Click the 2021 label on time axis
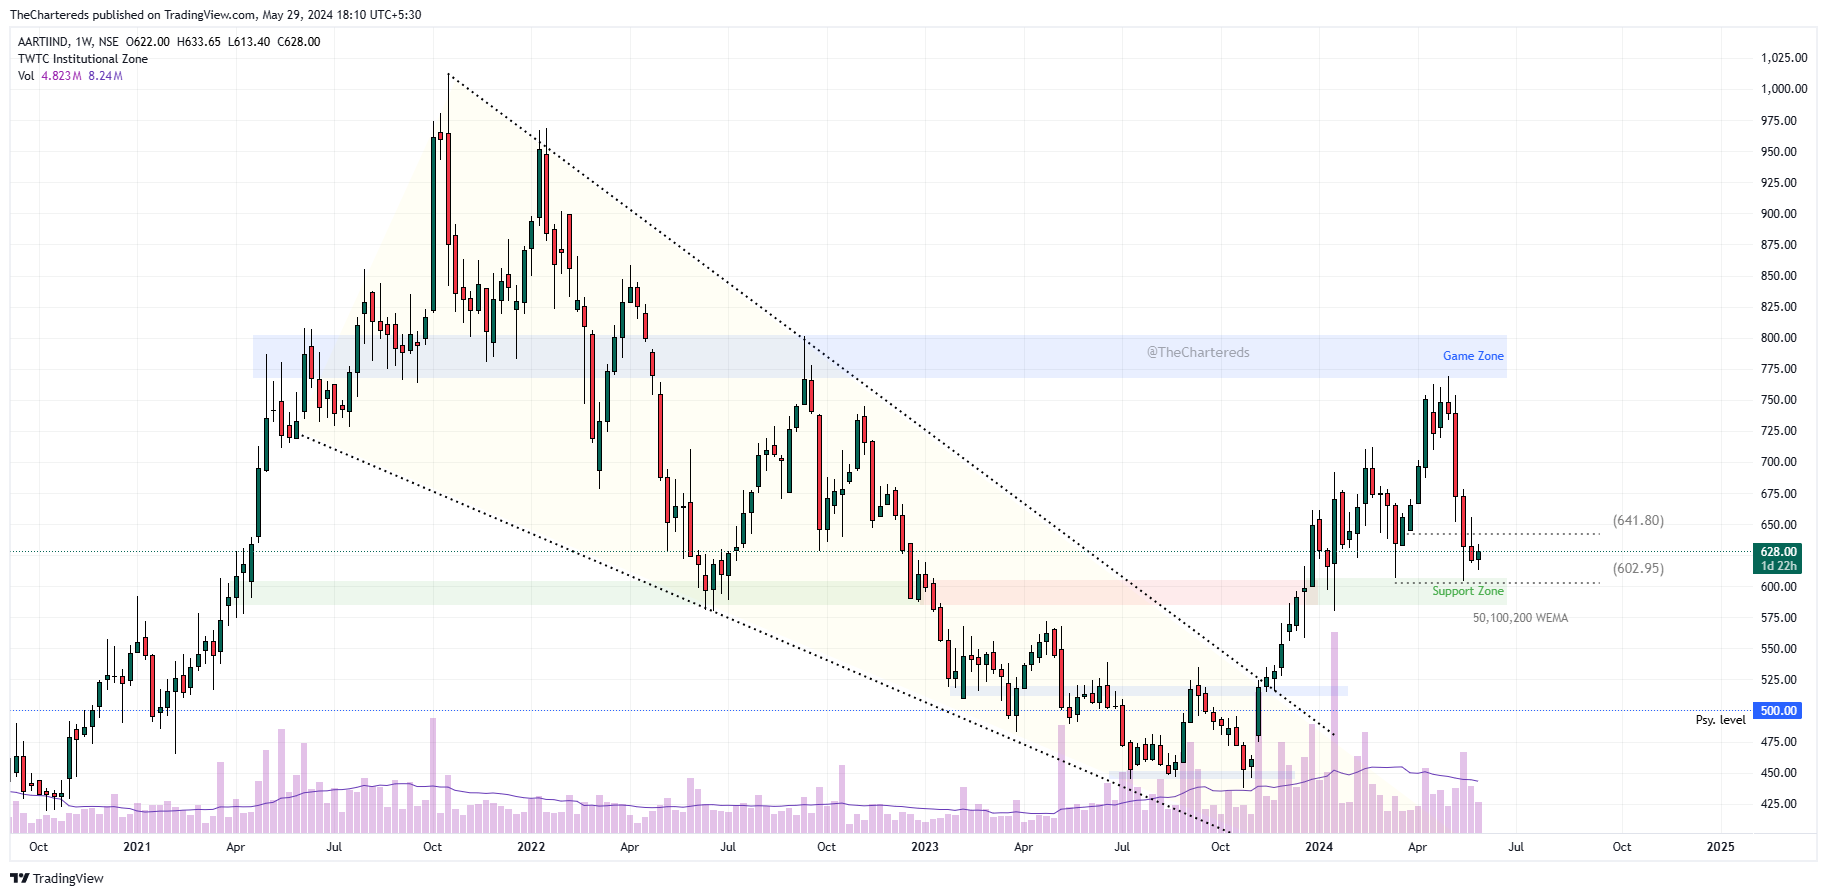Screen dimensions: 1827x896 [x=137, y=847]
